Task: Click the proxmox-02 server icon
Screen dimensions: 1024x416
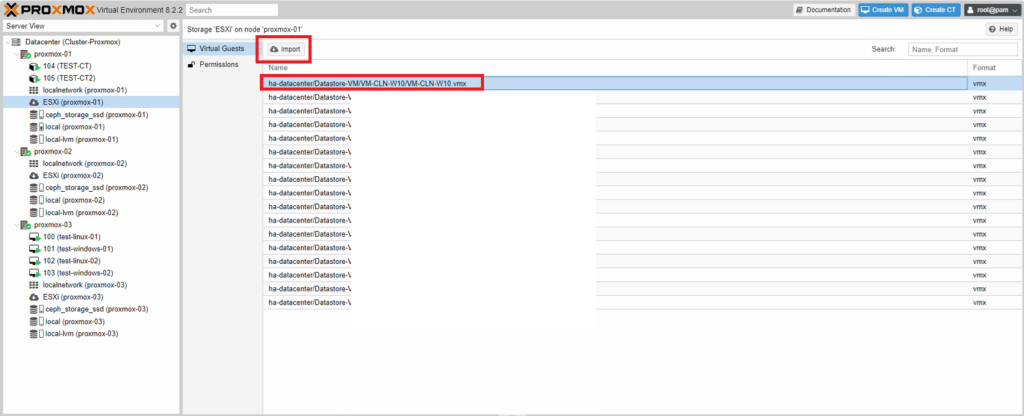Action: [x=25, y=152]
